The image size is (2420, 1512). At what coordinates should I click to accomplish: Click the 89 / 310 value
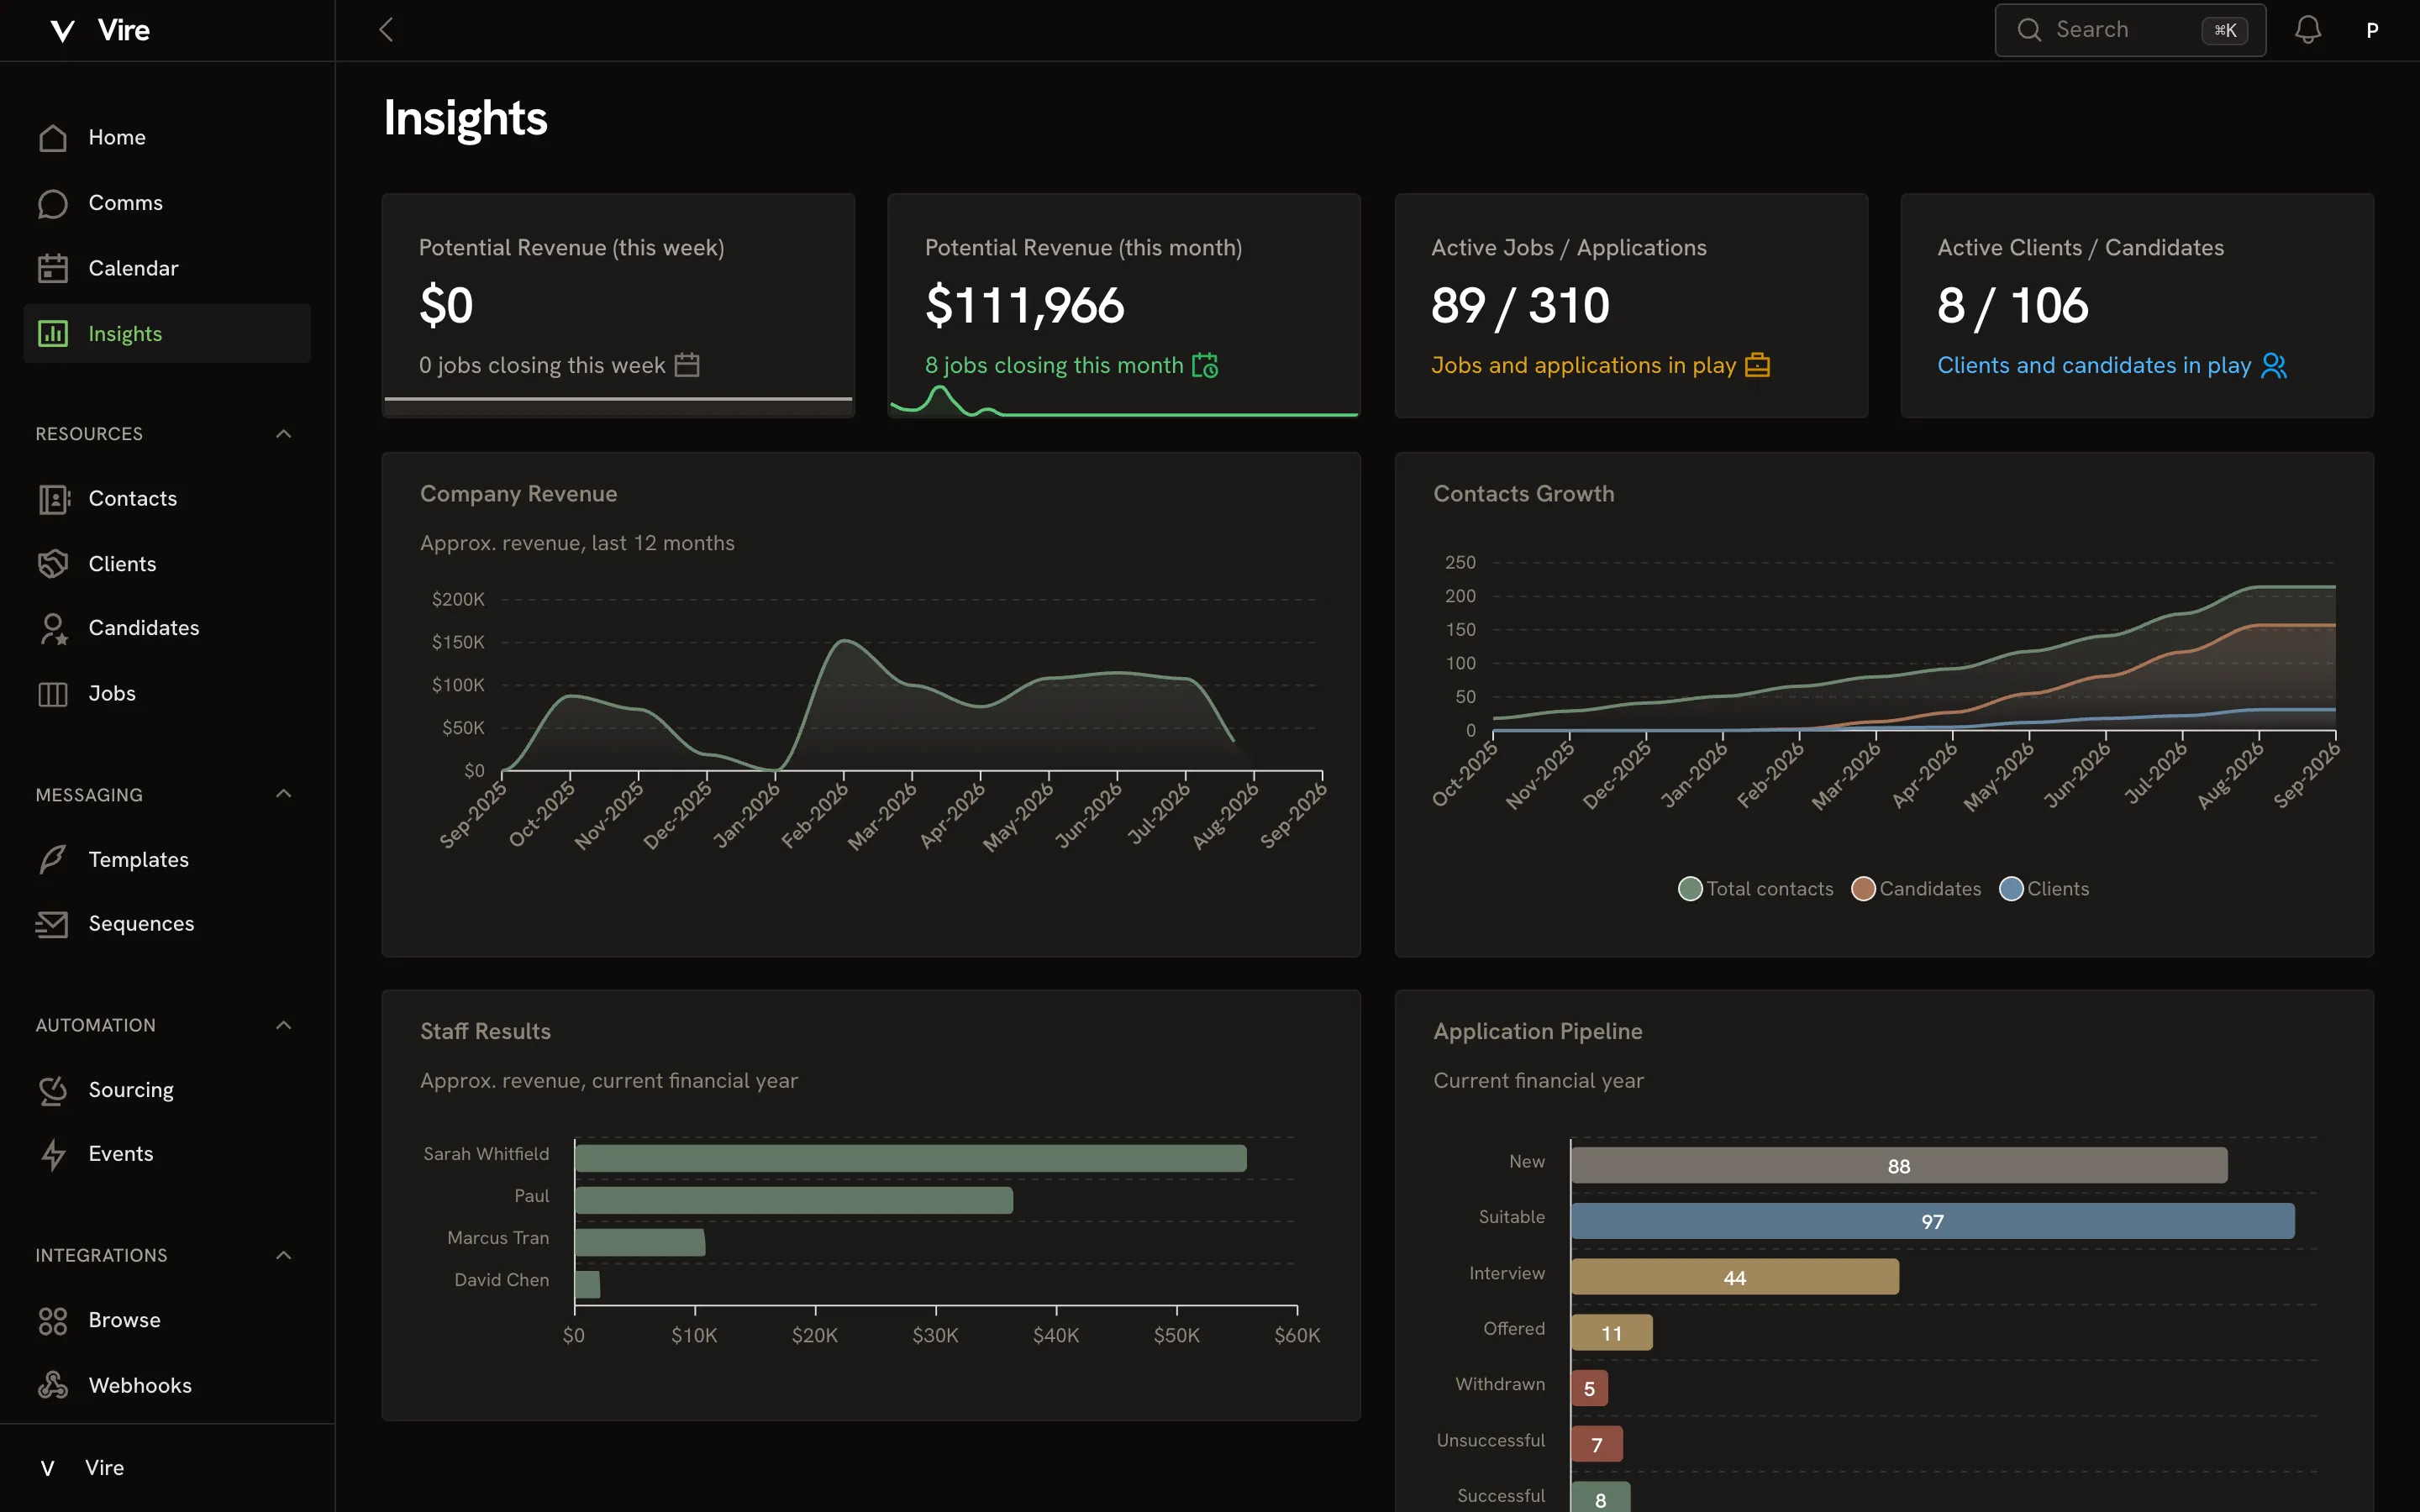(1520, 305)
